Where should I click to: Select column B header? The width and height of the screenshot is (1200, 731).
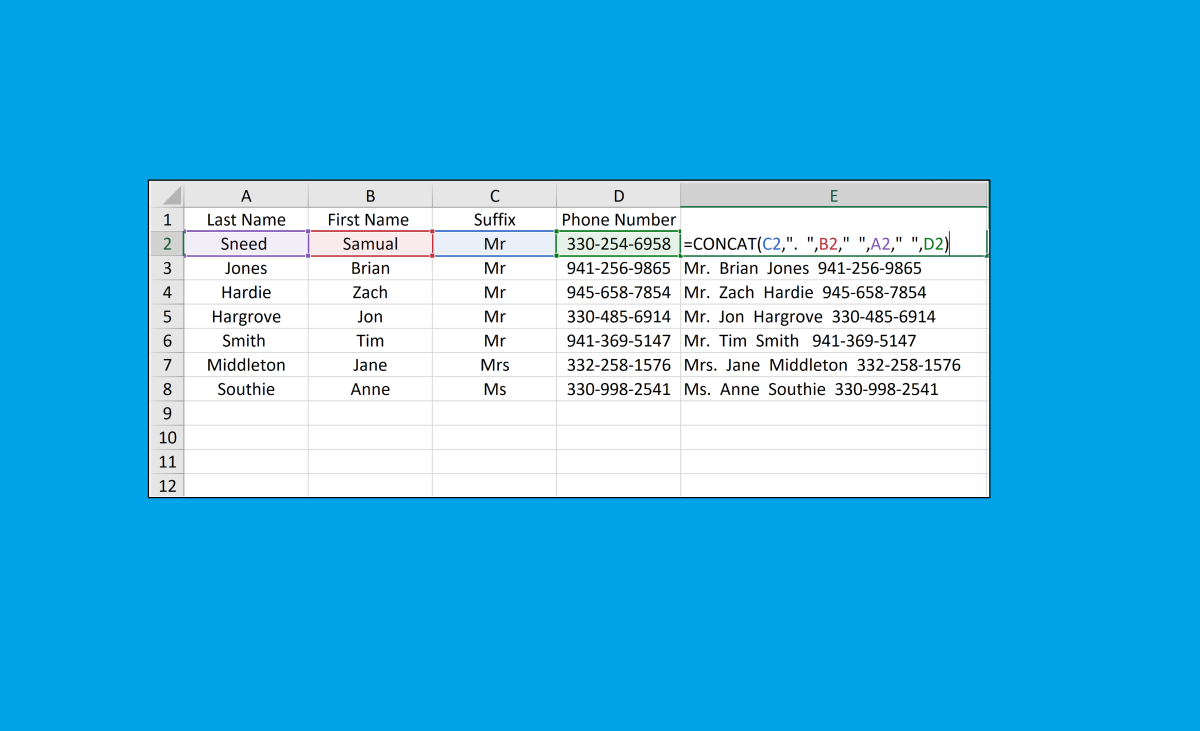click(x=370, y=195)
